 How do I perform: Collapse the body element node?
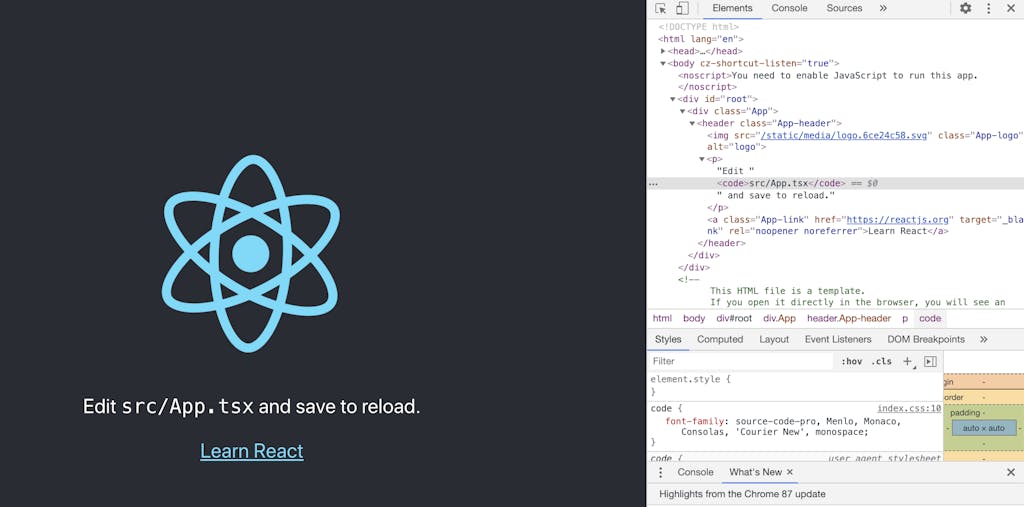663,63
